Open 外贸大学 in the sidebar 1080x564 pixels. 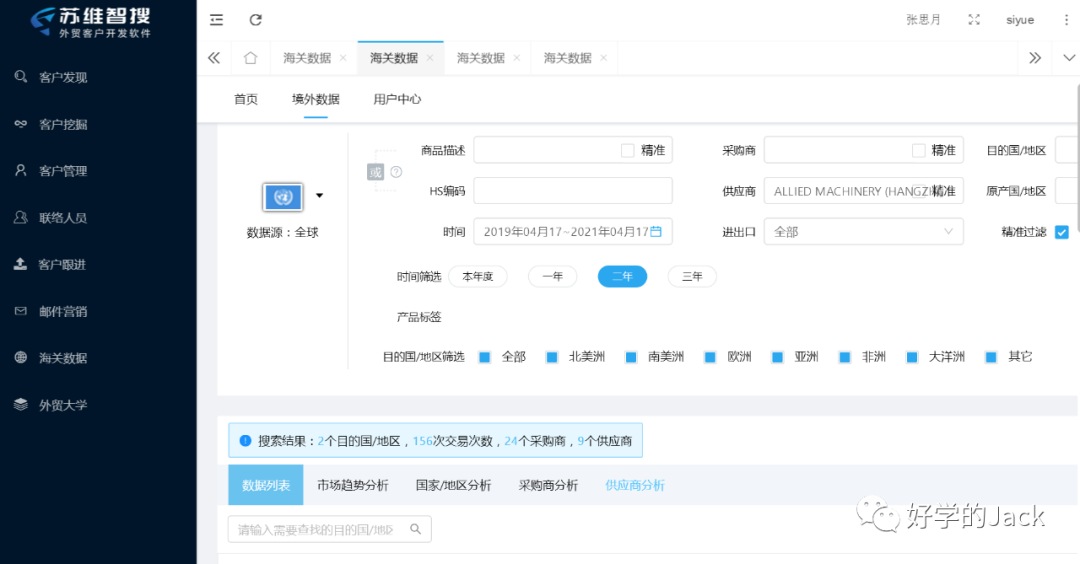coord(63,405)
